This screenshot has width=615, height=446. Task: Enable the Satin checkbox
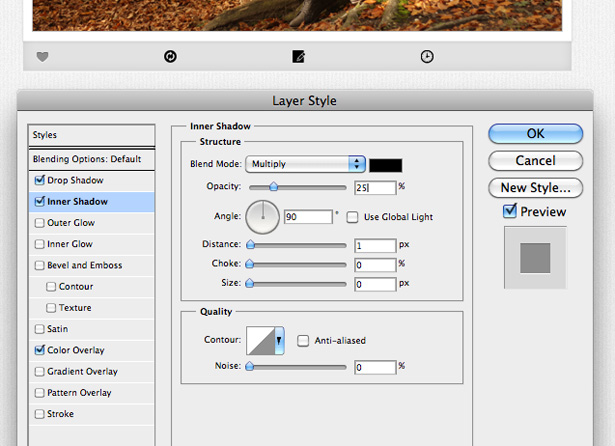(x=39, y=329)
